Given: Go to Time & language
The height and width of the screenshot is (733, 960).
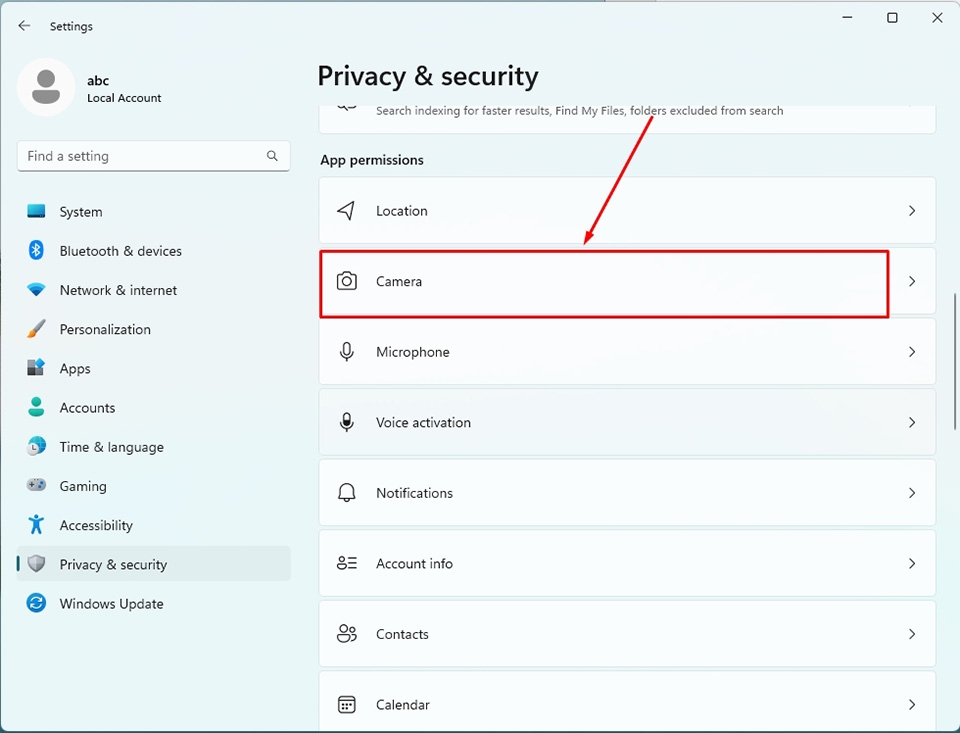Looking at the screenshot, I should click(x=153, y=446).
